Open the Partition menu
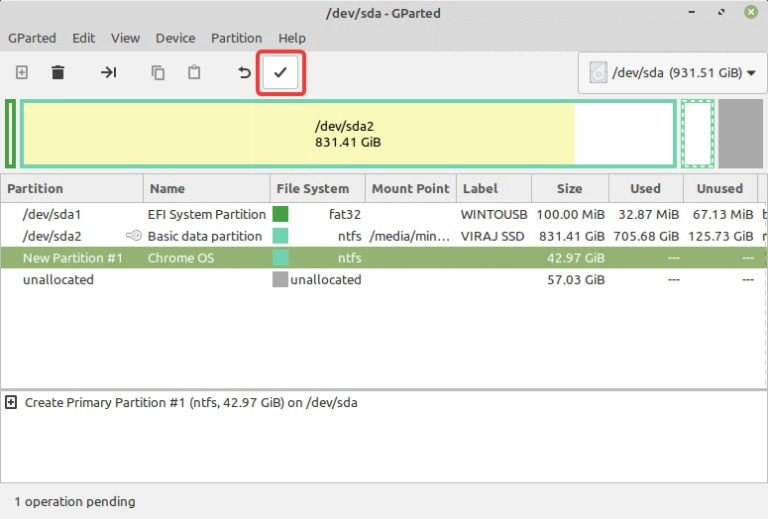This screenshot has width=768, height=519. point(236,38)
